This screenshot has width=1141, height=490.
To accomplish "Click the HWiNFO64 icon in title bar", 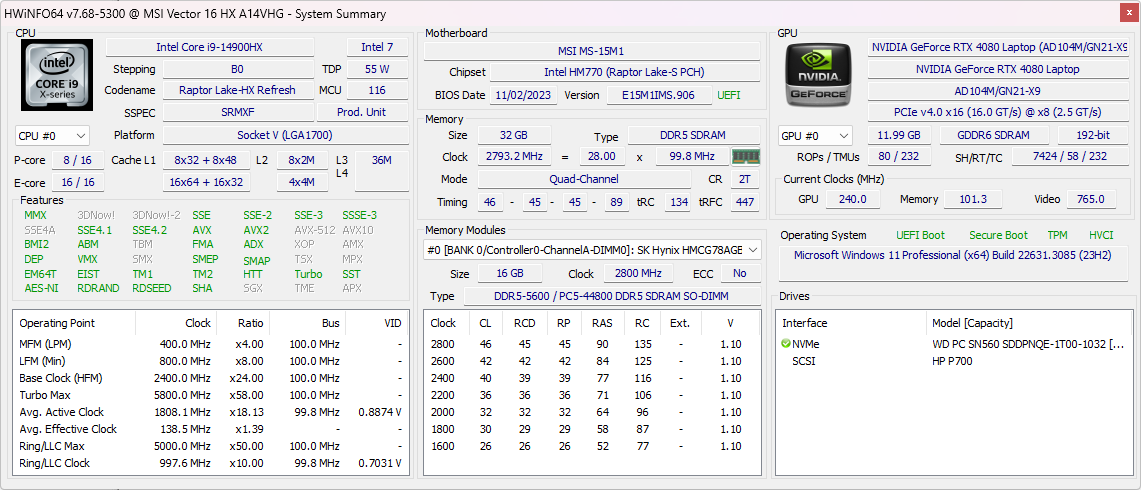I will tap(14, 14).
